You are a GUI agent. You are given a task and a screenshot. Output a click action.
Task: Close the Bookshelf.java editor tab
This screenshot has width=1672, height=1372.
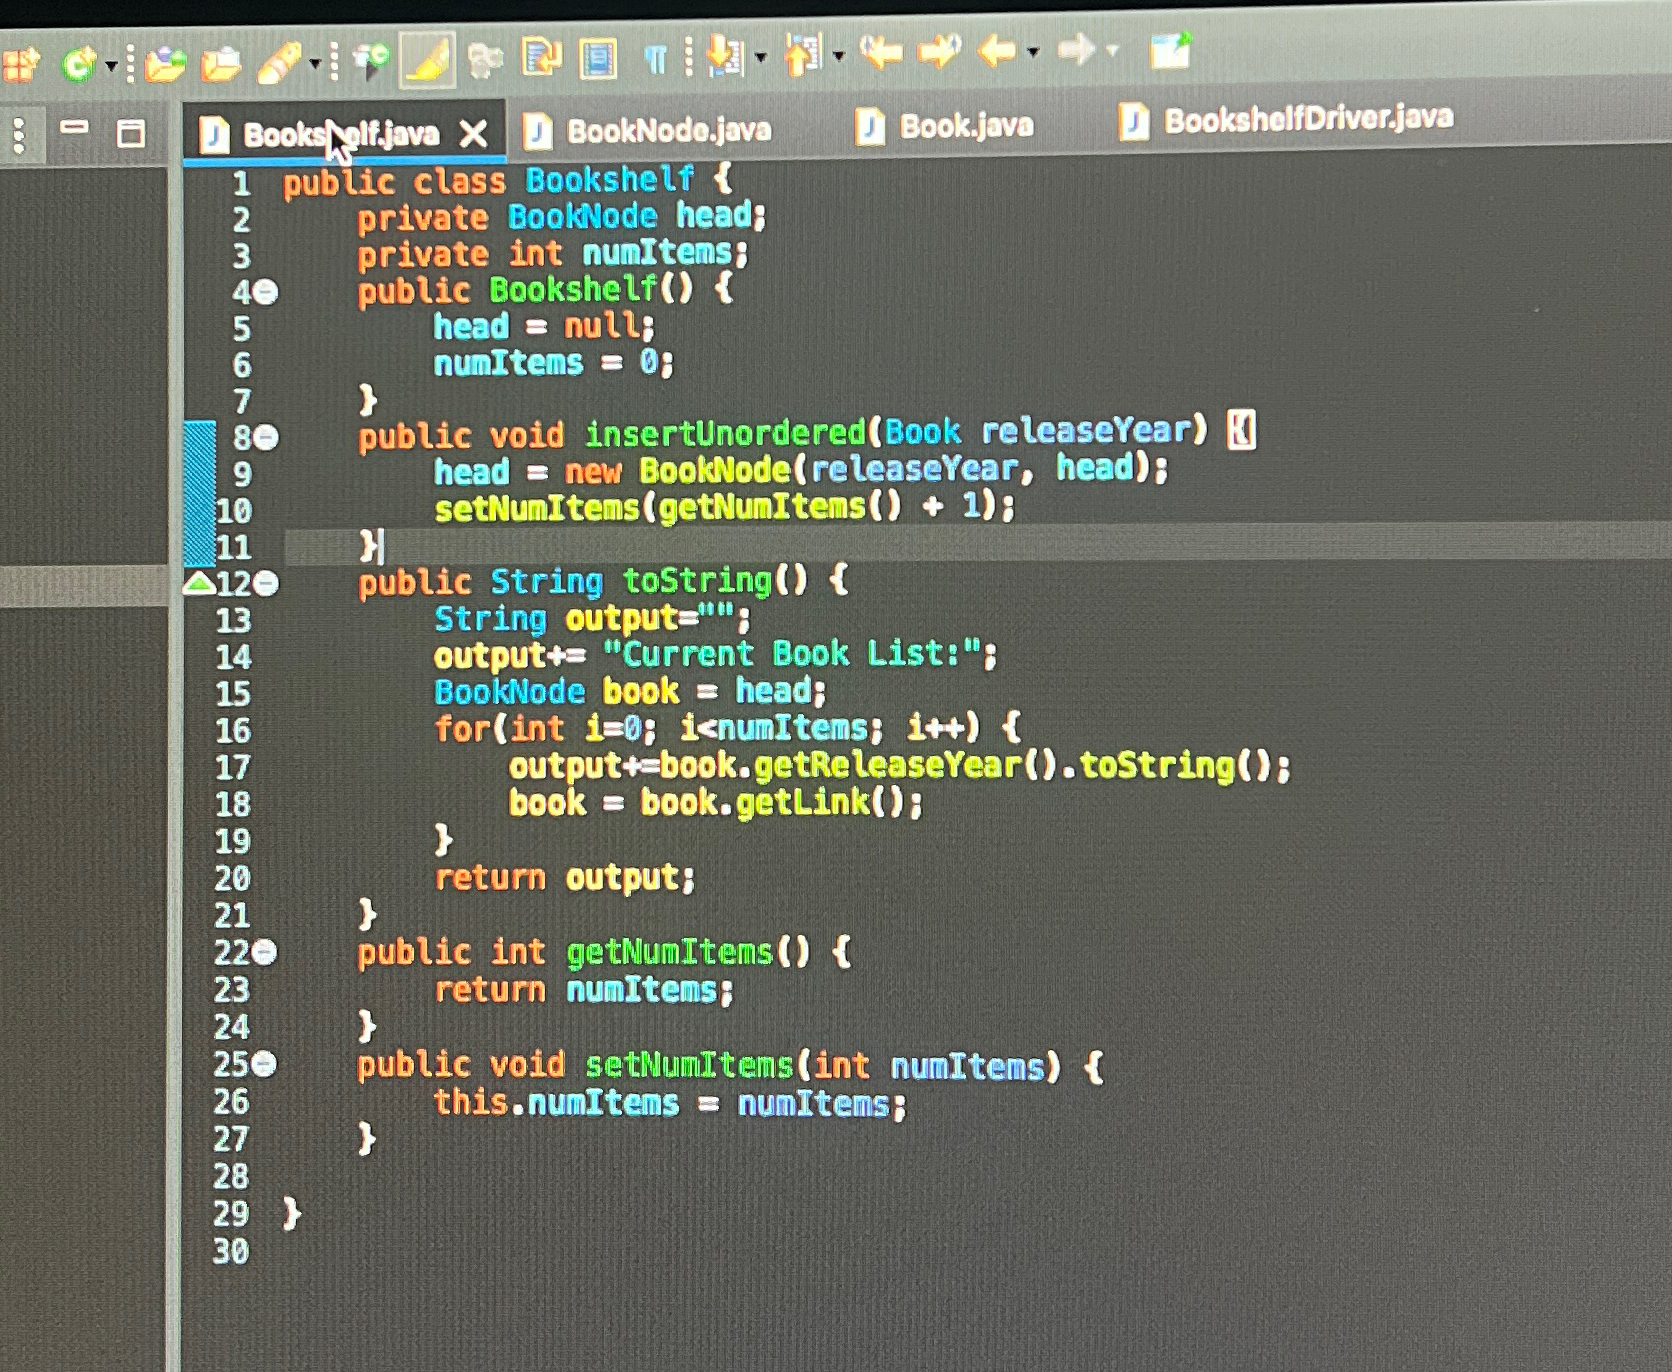(473, 133)
